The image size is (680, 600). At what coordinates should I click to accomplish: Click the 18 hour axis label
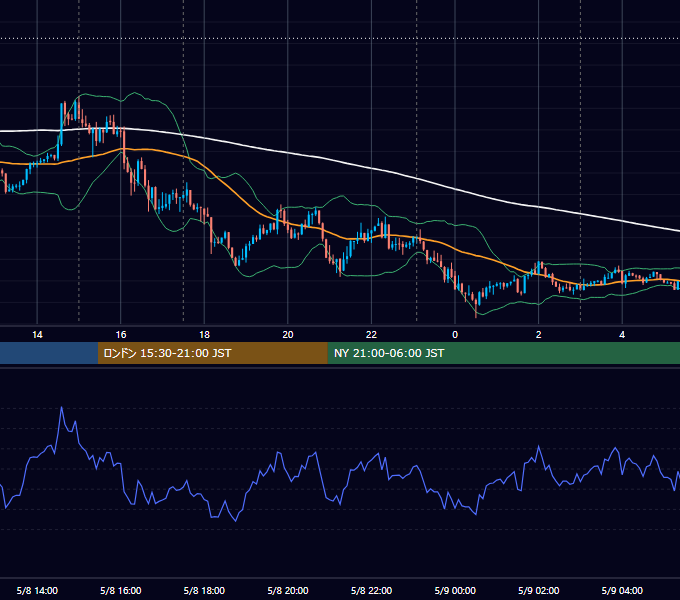(204, 335)
